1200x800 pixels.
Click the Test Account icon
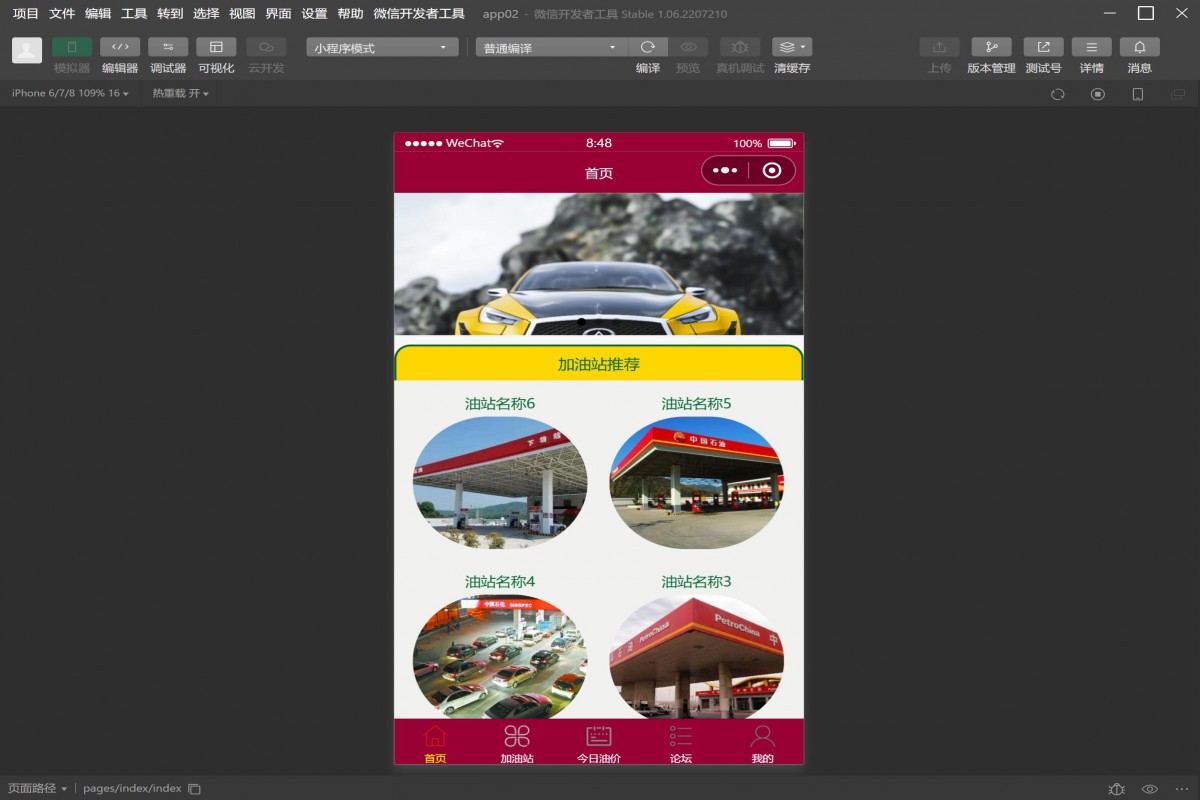(1043, 47)
